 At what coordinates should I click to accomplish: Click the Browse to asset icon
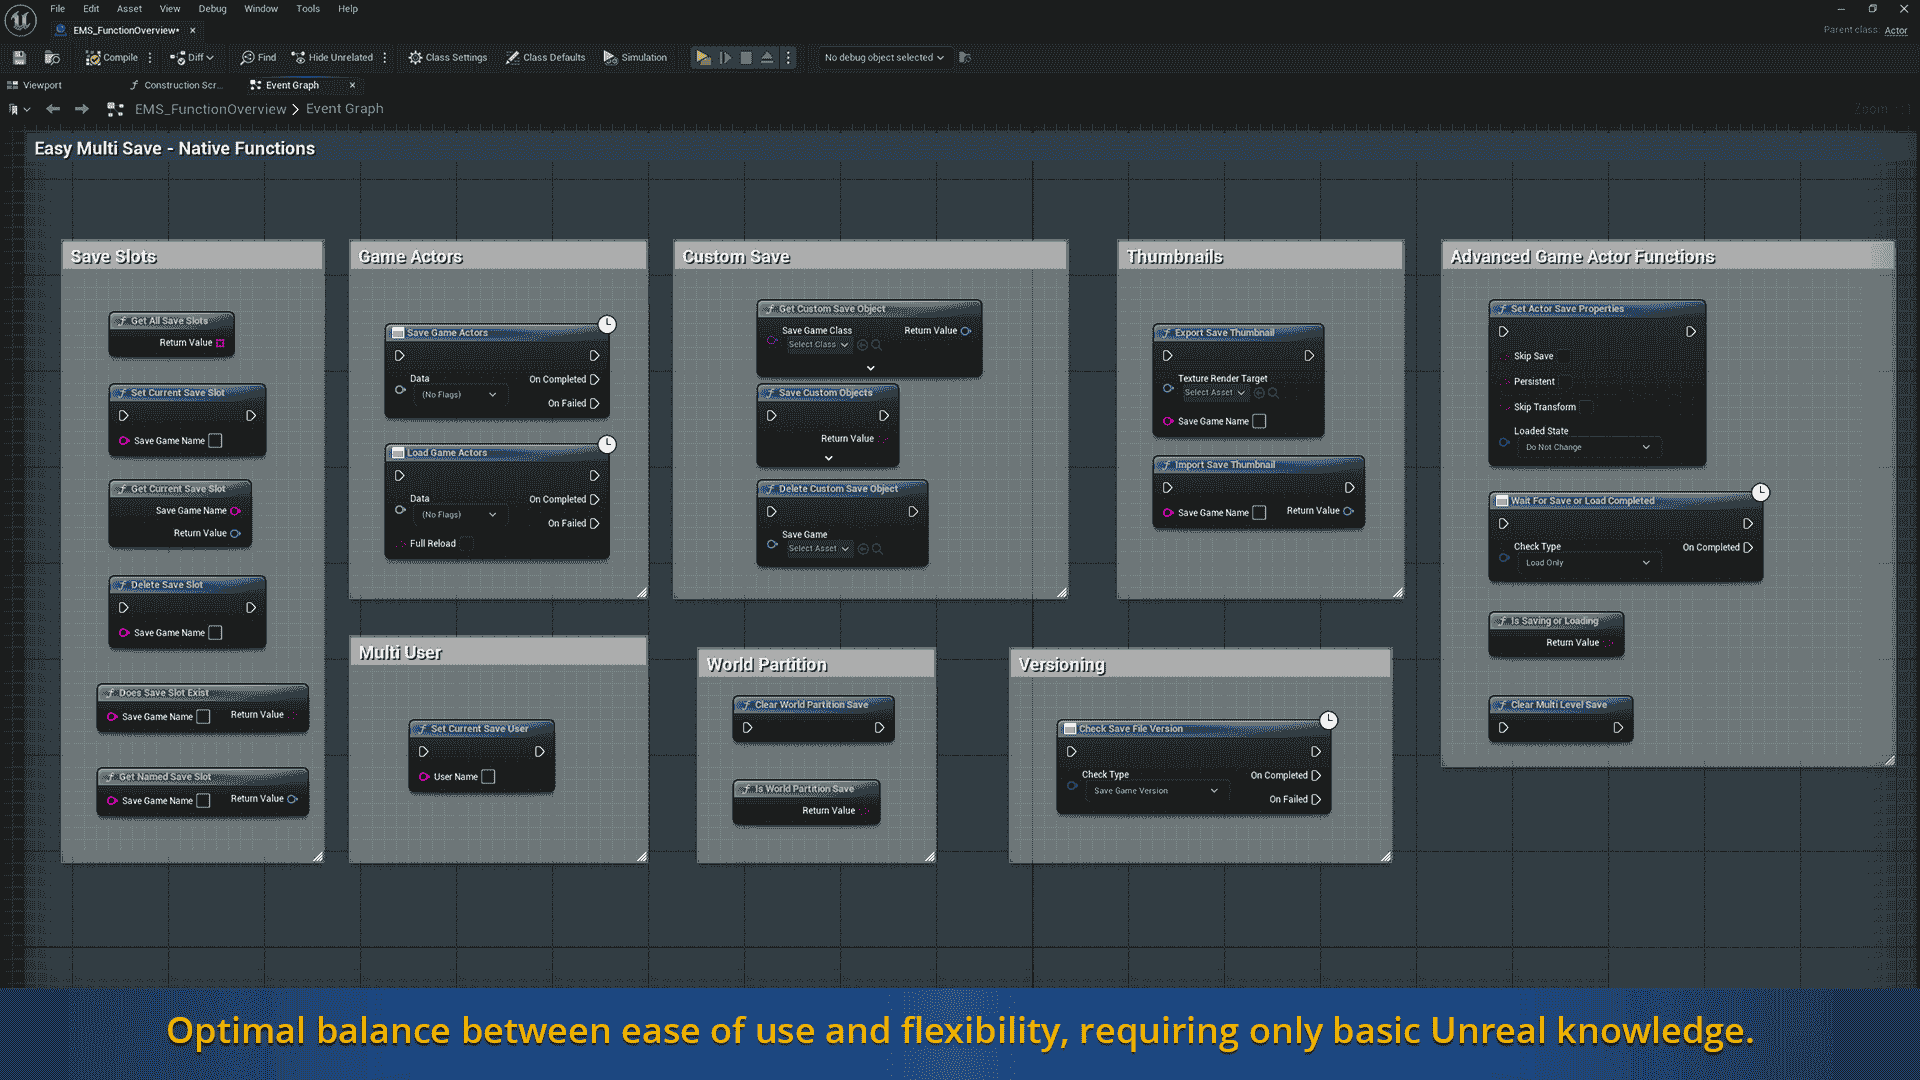click(x=52, y=58)
